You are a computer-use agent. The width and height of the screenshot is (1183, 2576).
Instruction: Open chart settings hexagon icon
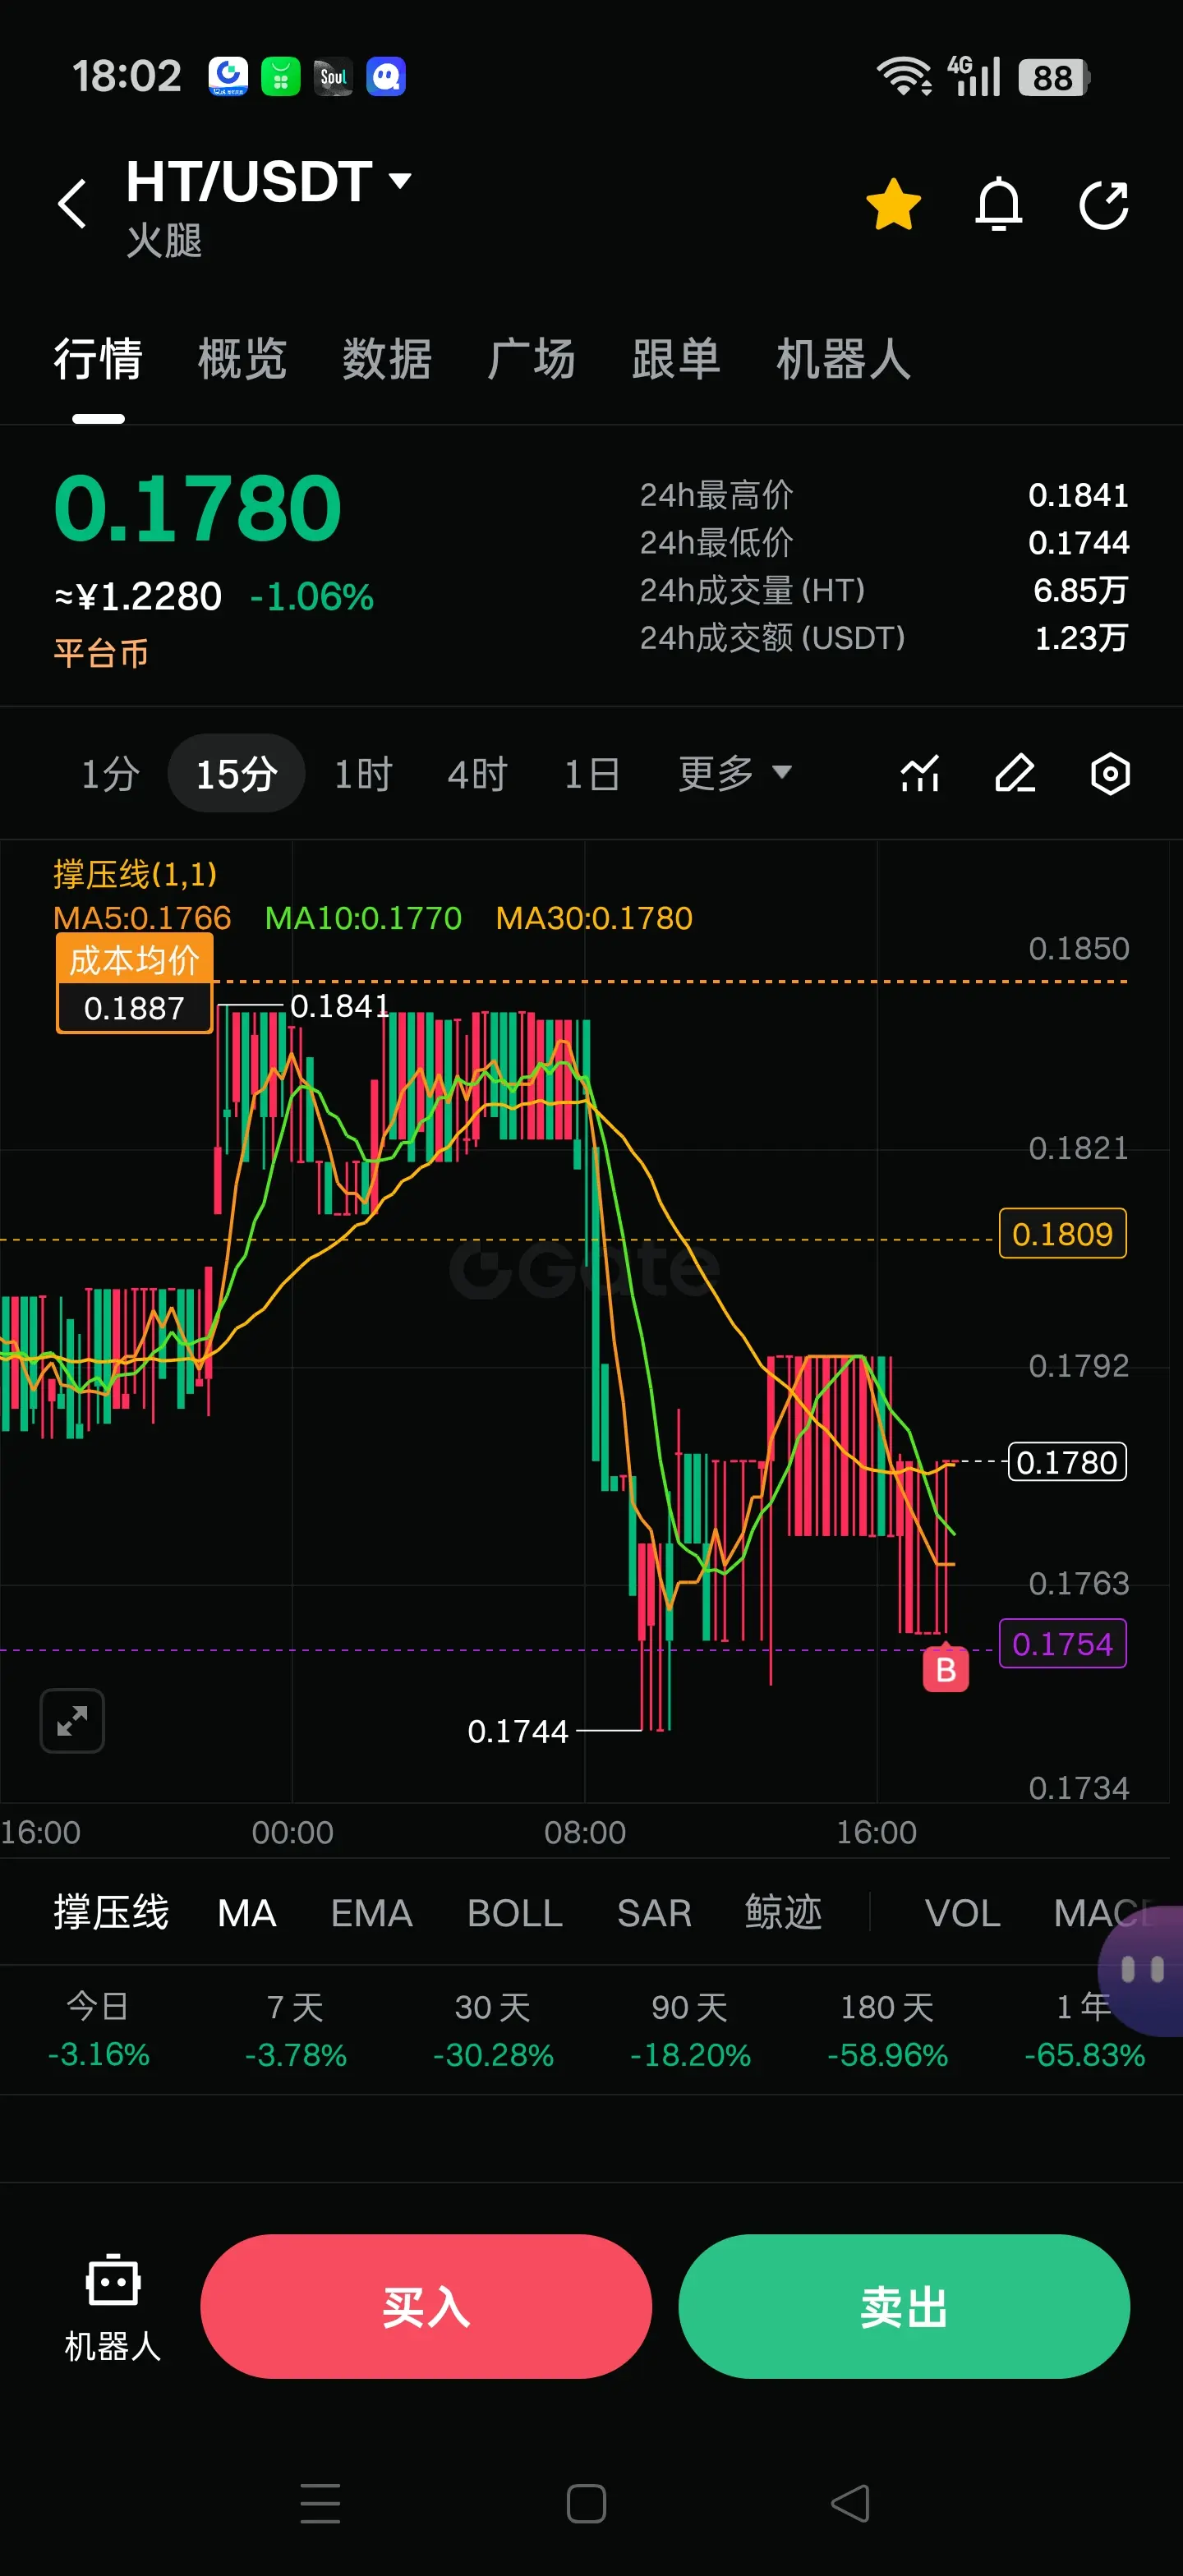click(1110, 773)
